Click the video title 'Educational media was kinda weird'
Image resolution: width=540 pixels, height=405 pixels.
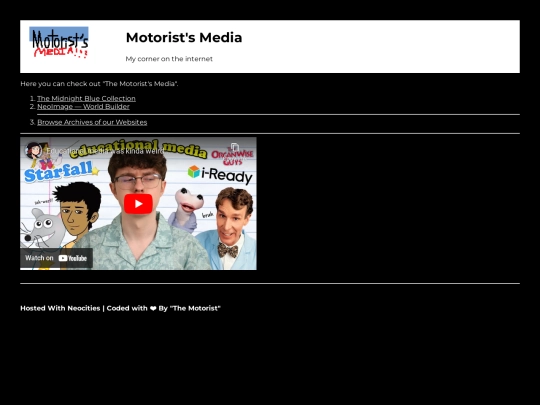(105, 151)
